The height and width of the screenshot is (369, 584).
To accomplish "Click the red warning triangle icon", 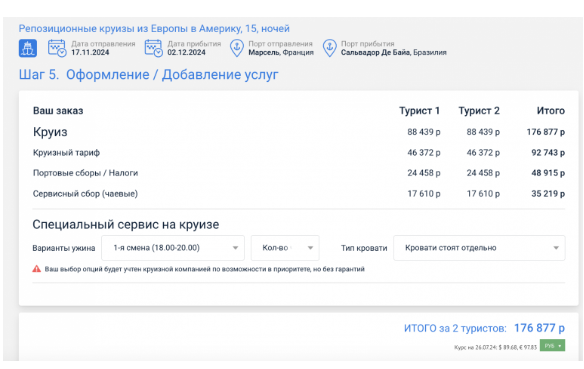I will tap(36, 269).
